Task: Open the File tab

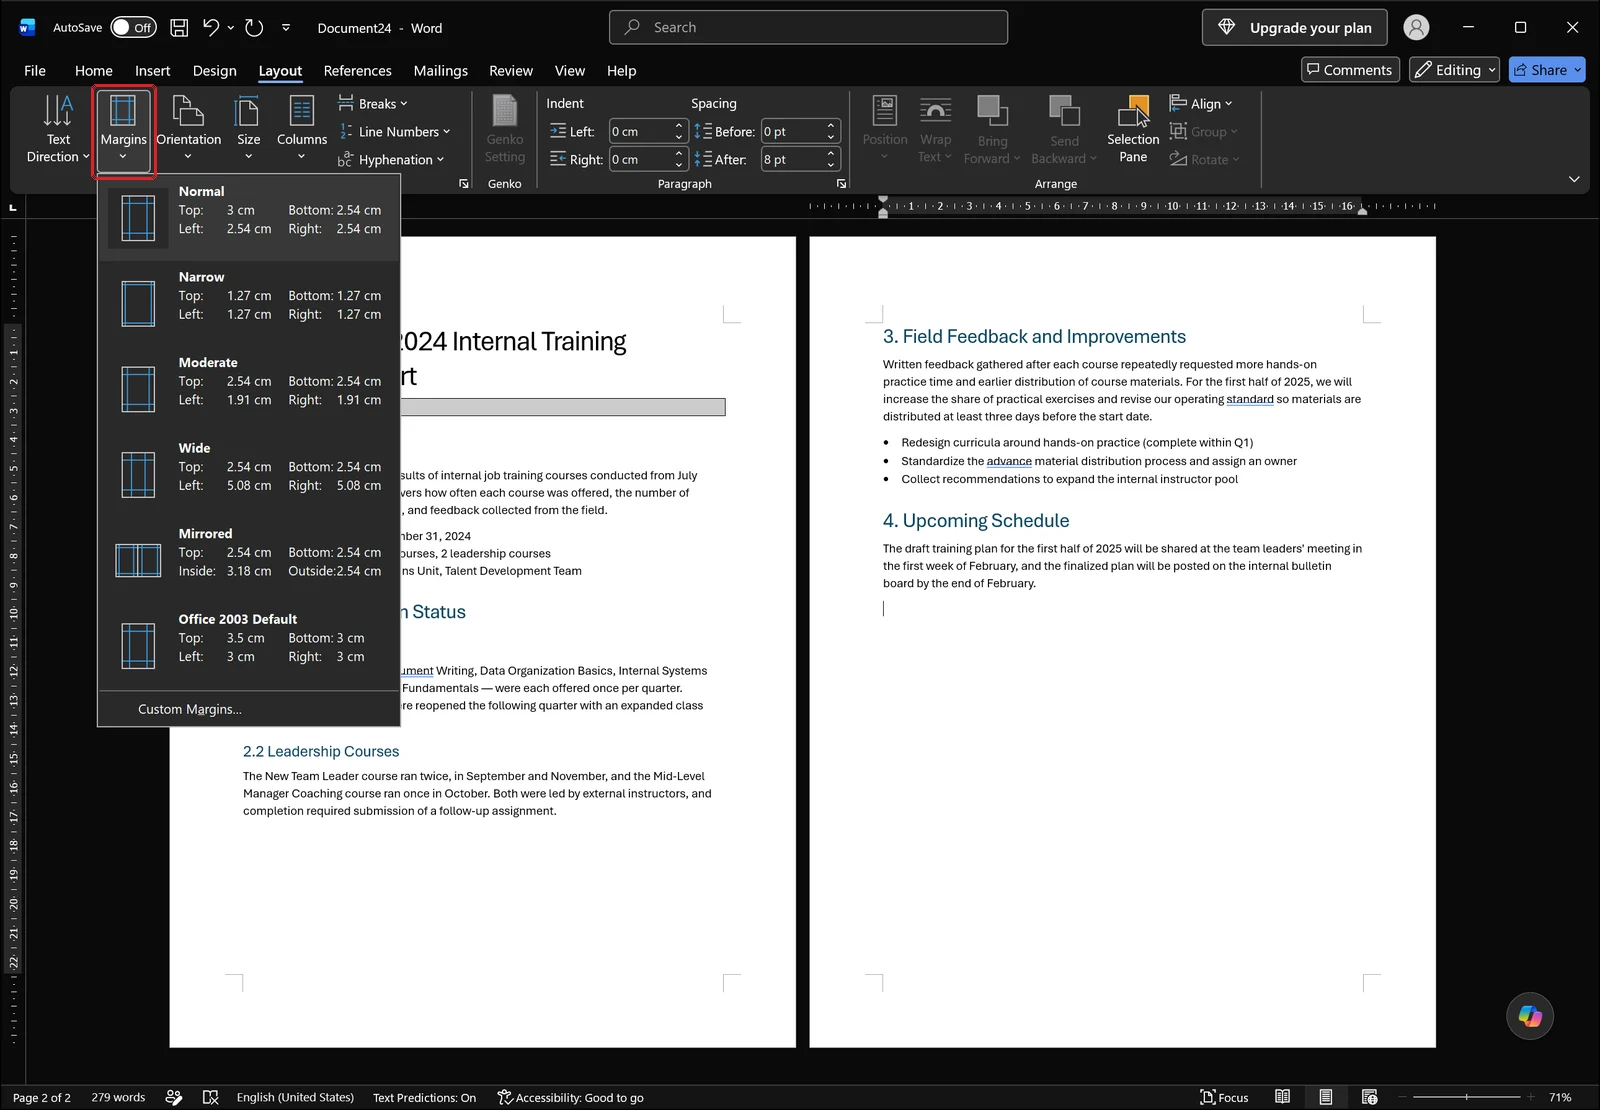Action: point(35,71)
